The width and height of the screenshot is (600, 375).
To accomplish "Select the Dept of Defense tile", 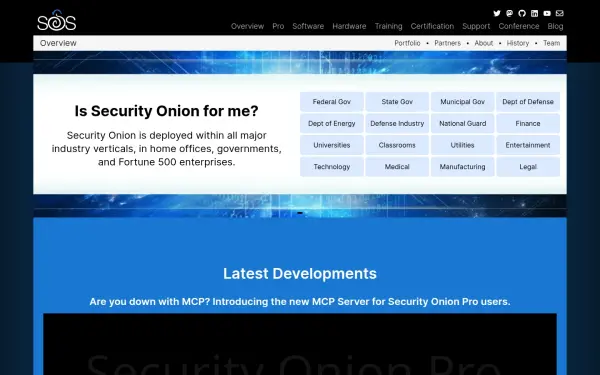I will [528, 102].
